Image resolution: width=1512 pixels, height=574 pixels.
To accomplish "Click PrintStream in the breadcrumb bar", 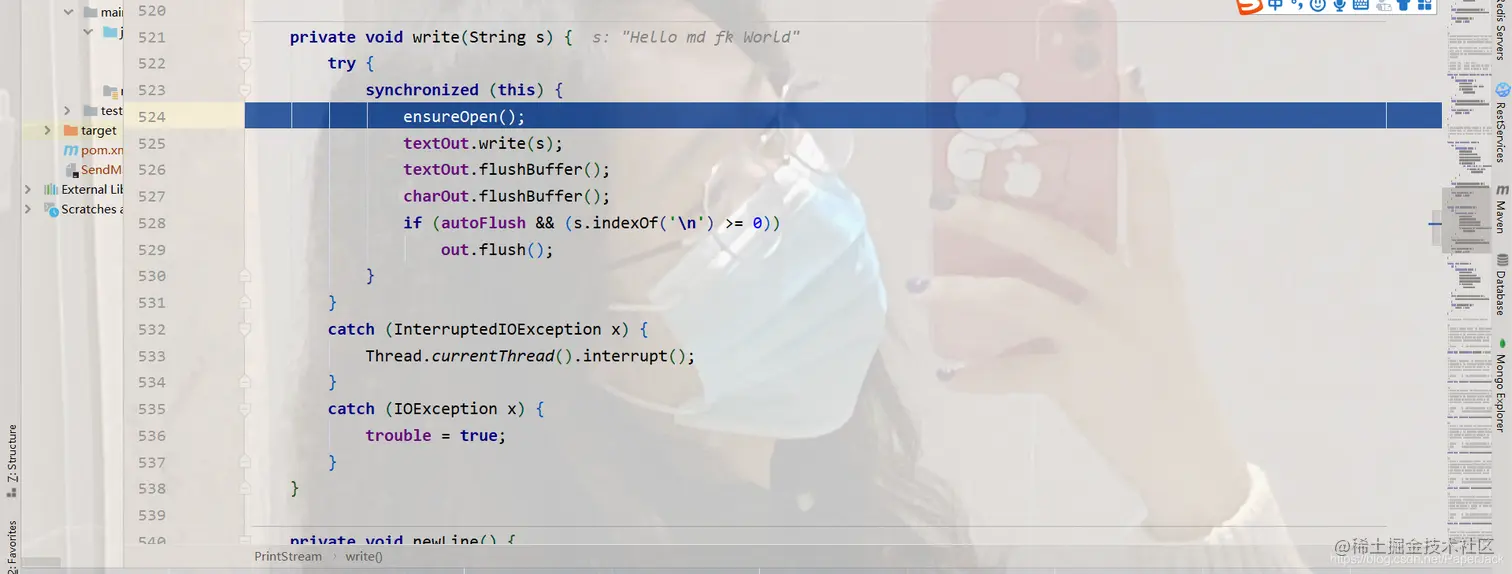I will tap(288, 556).
